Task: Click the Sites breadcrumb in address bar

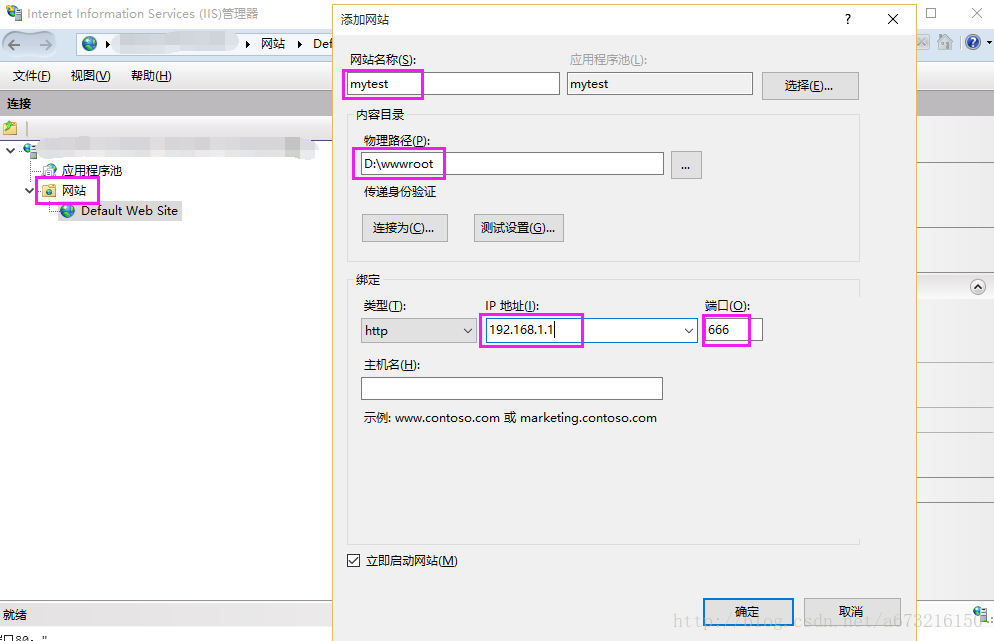Action: click(273, 44)
